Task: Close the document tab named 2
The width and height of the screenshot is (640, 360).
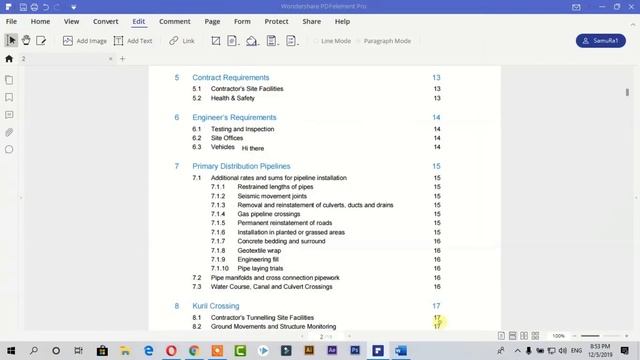Action: pos(110,59)
